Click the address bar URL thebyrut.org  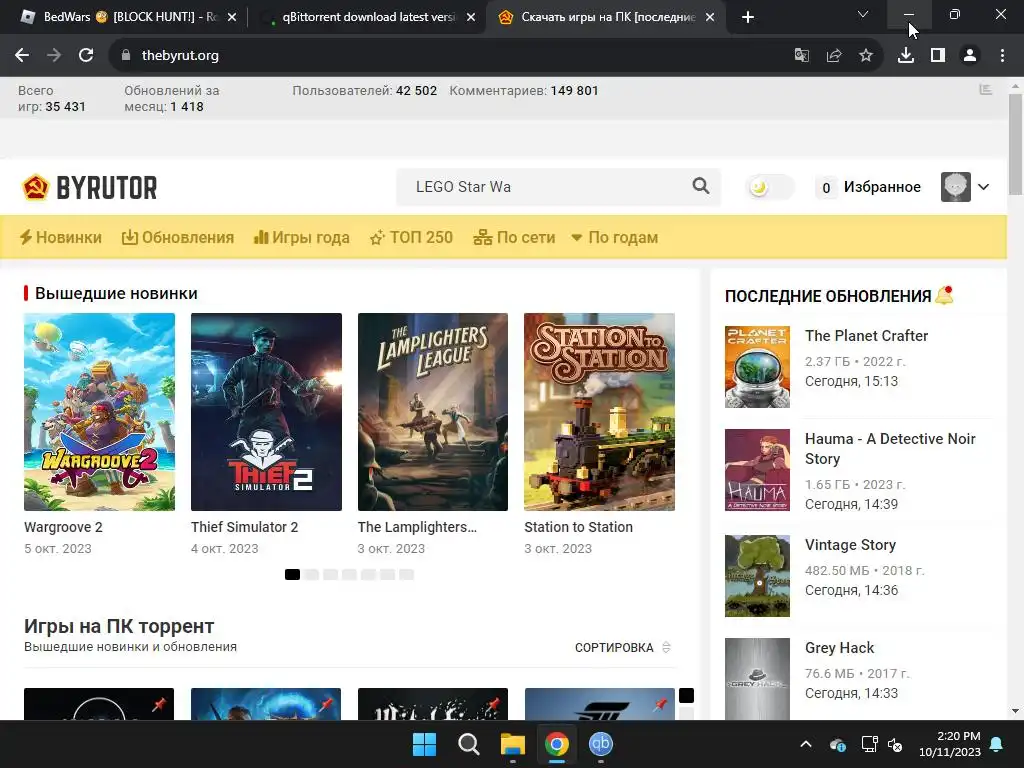coord(180,56)
